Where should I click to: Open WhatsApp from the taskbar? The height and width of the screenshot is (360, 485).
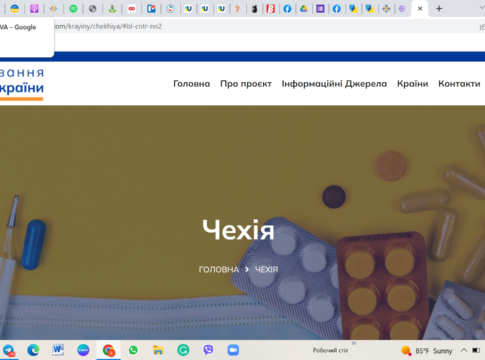click(133, 350)
